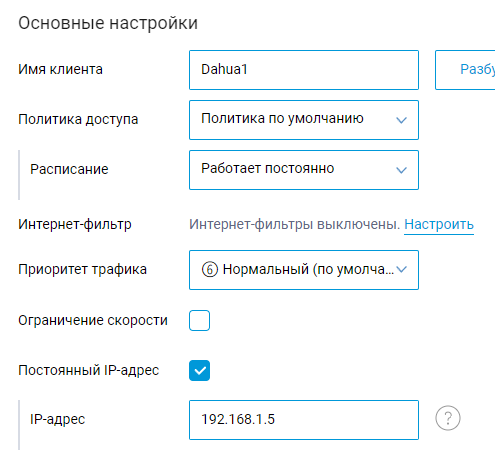Follow the Настроить link for internet filters

439,224
